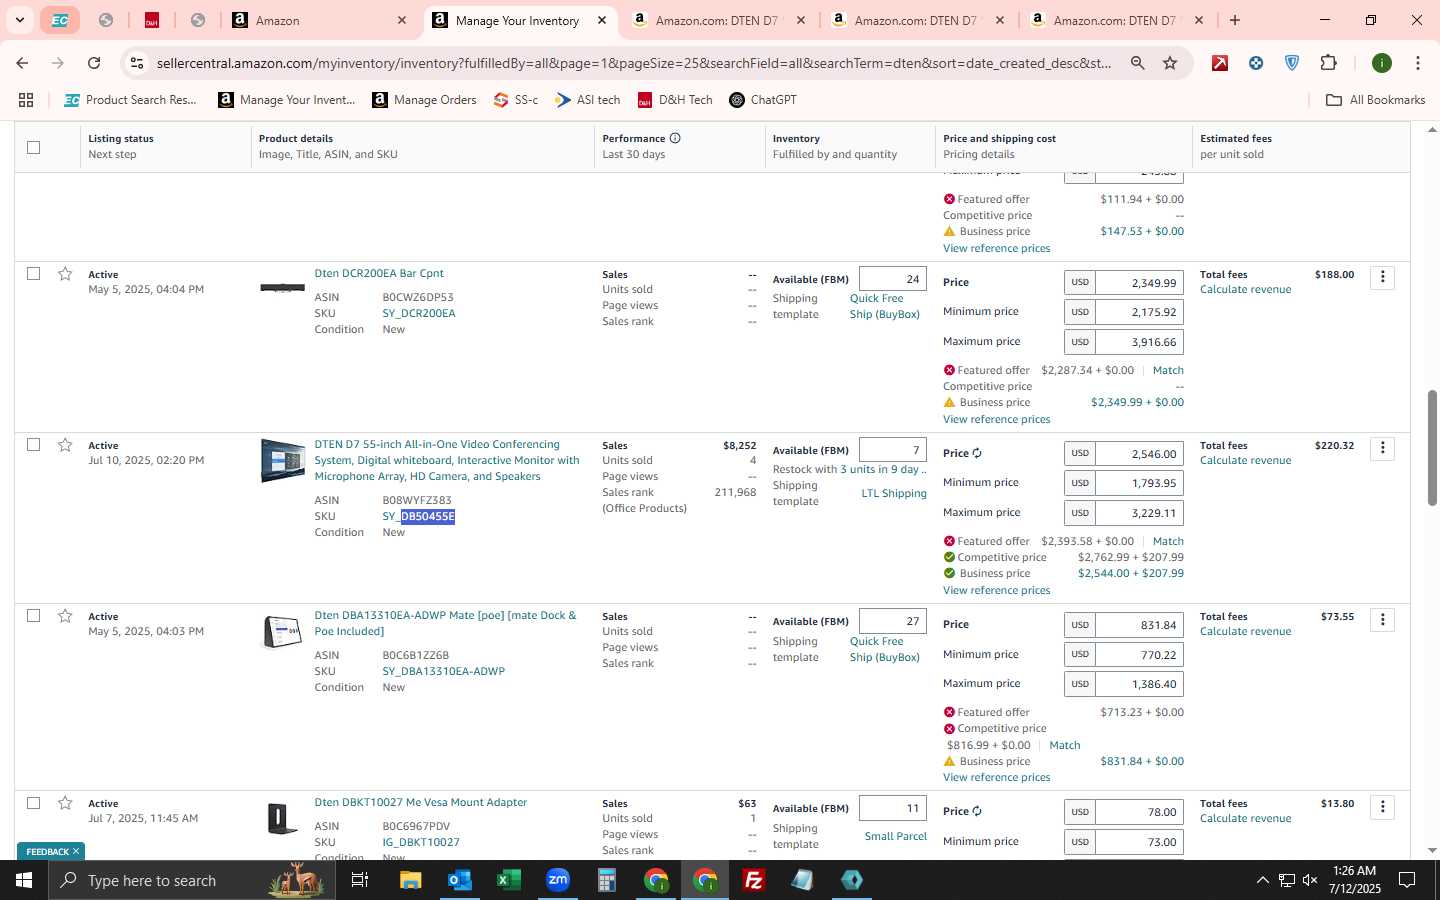Open File Explorer from the taskbar

pyautogui.click(x=410, y=880)
